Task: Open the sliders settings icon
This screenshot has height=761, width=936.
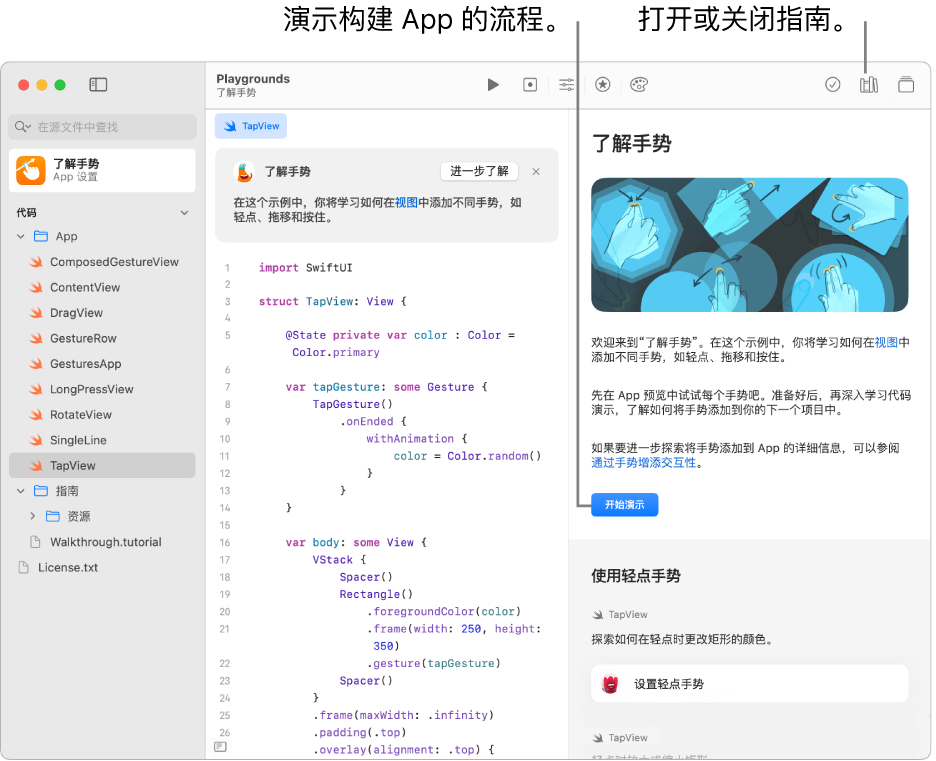Action: [x=566, y=85]
